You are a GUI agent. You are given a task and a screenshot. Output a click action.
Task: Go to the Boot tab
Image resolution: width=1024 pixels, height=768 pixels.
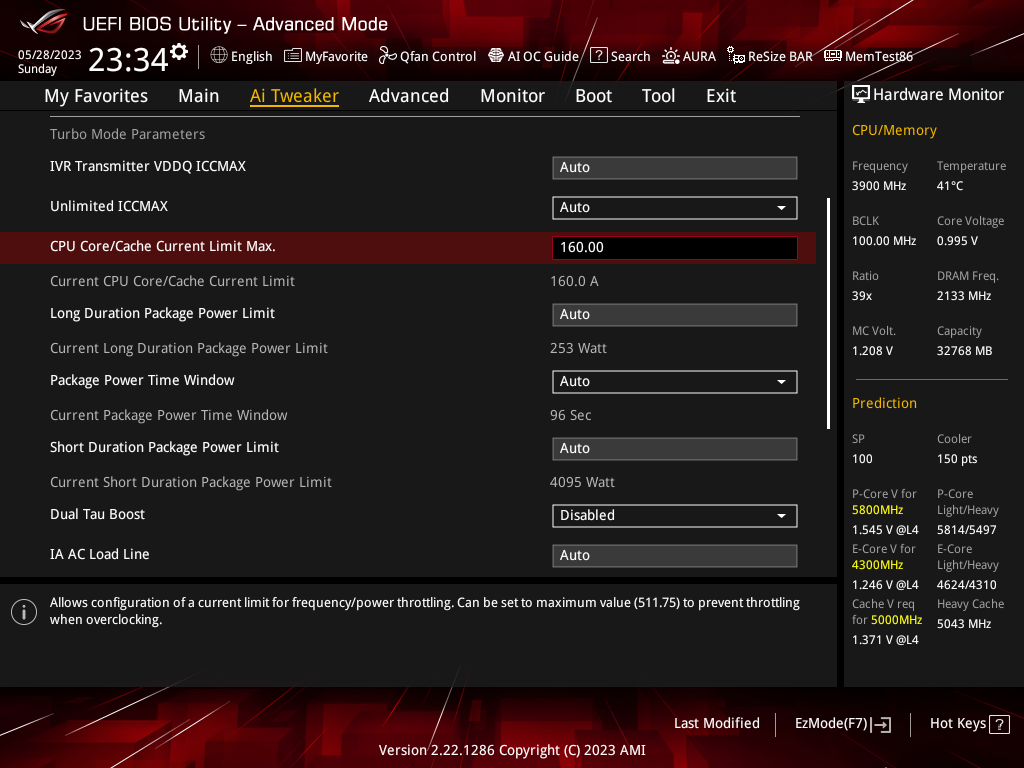(x=593, y=96)
